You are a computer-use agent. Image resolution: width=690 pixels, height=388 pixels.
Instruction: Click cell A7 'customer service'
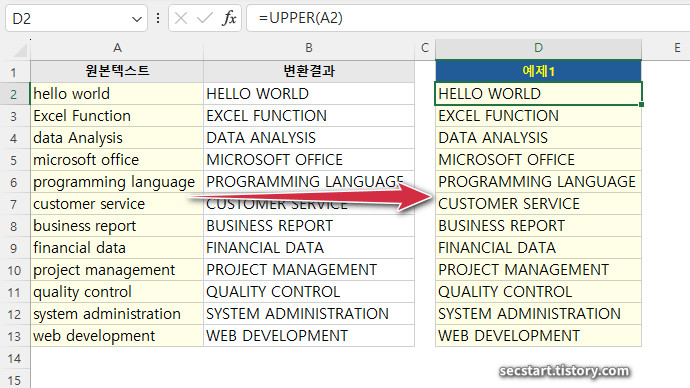(117, 204)
